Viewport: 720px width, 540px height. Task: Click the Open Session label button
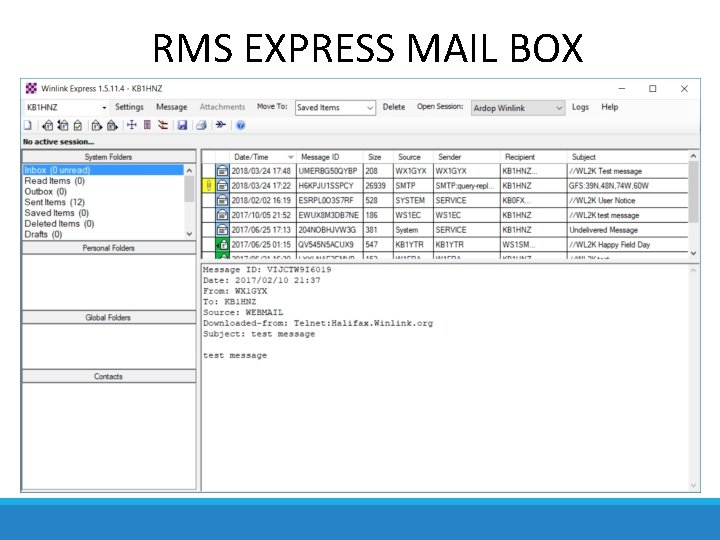[x=440, y=107]
